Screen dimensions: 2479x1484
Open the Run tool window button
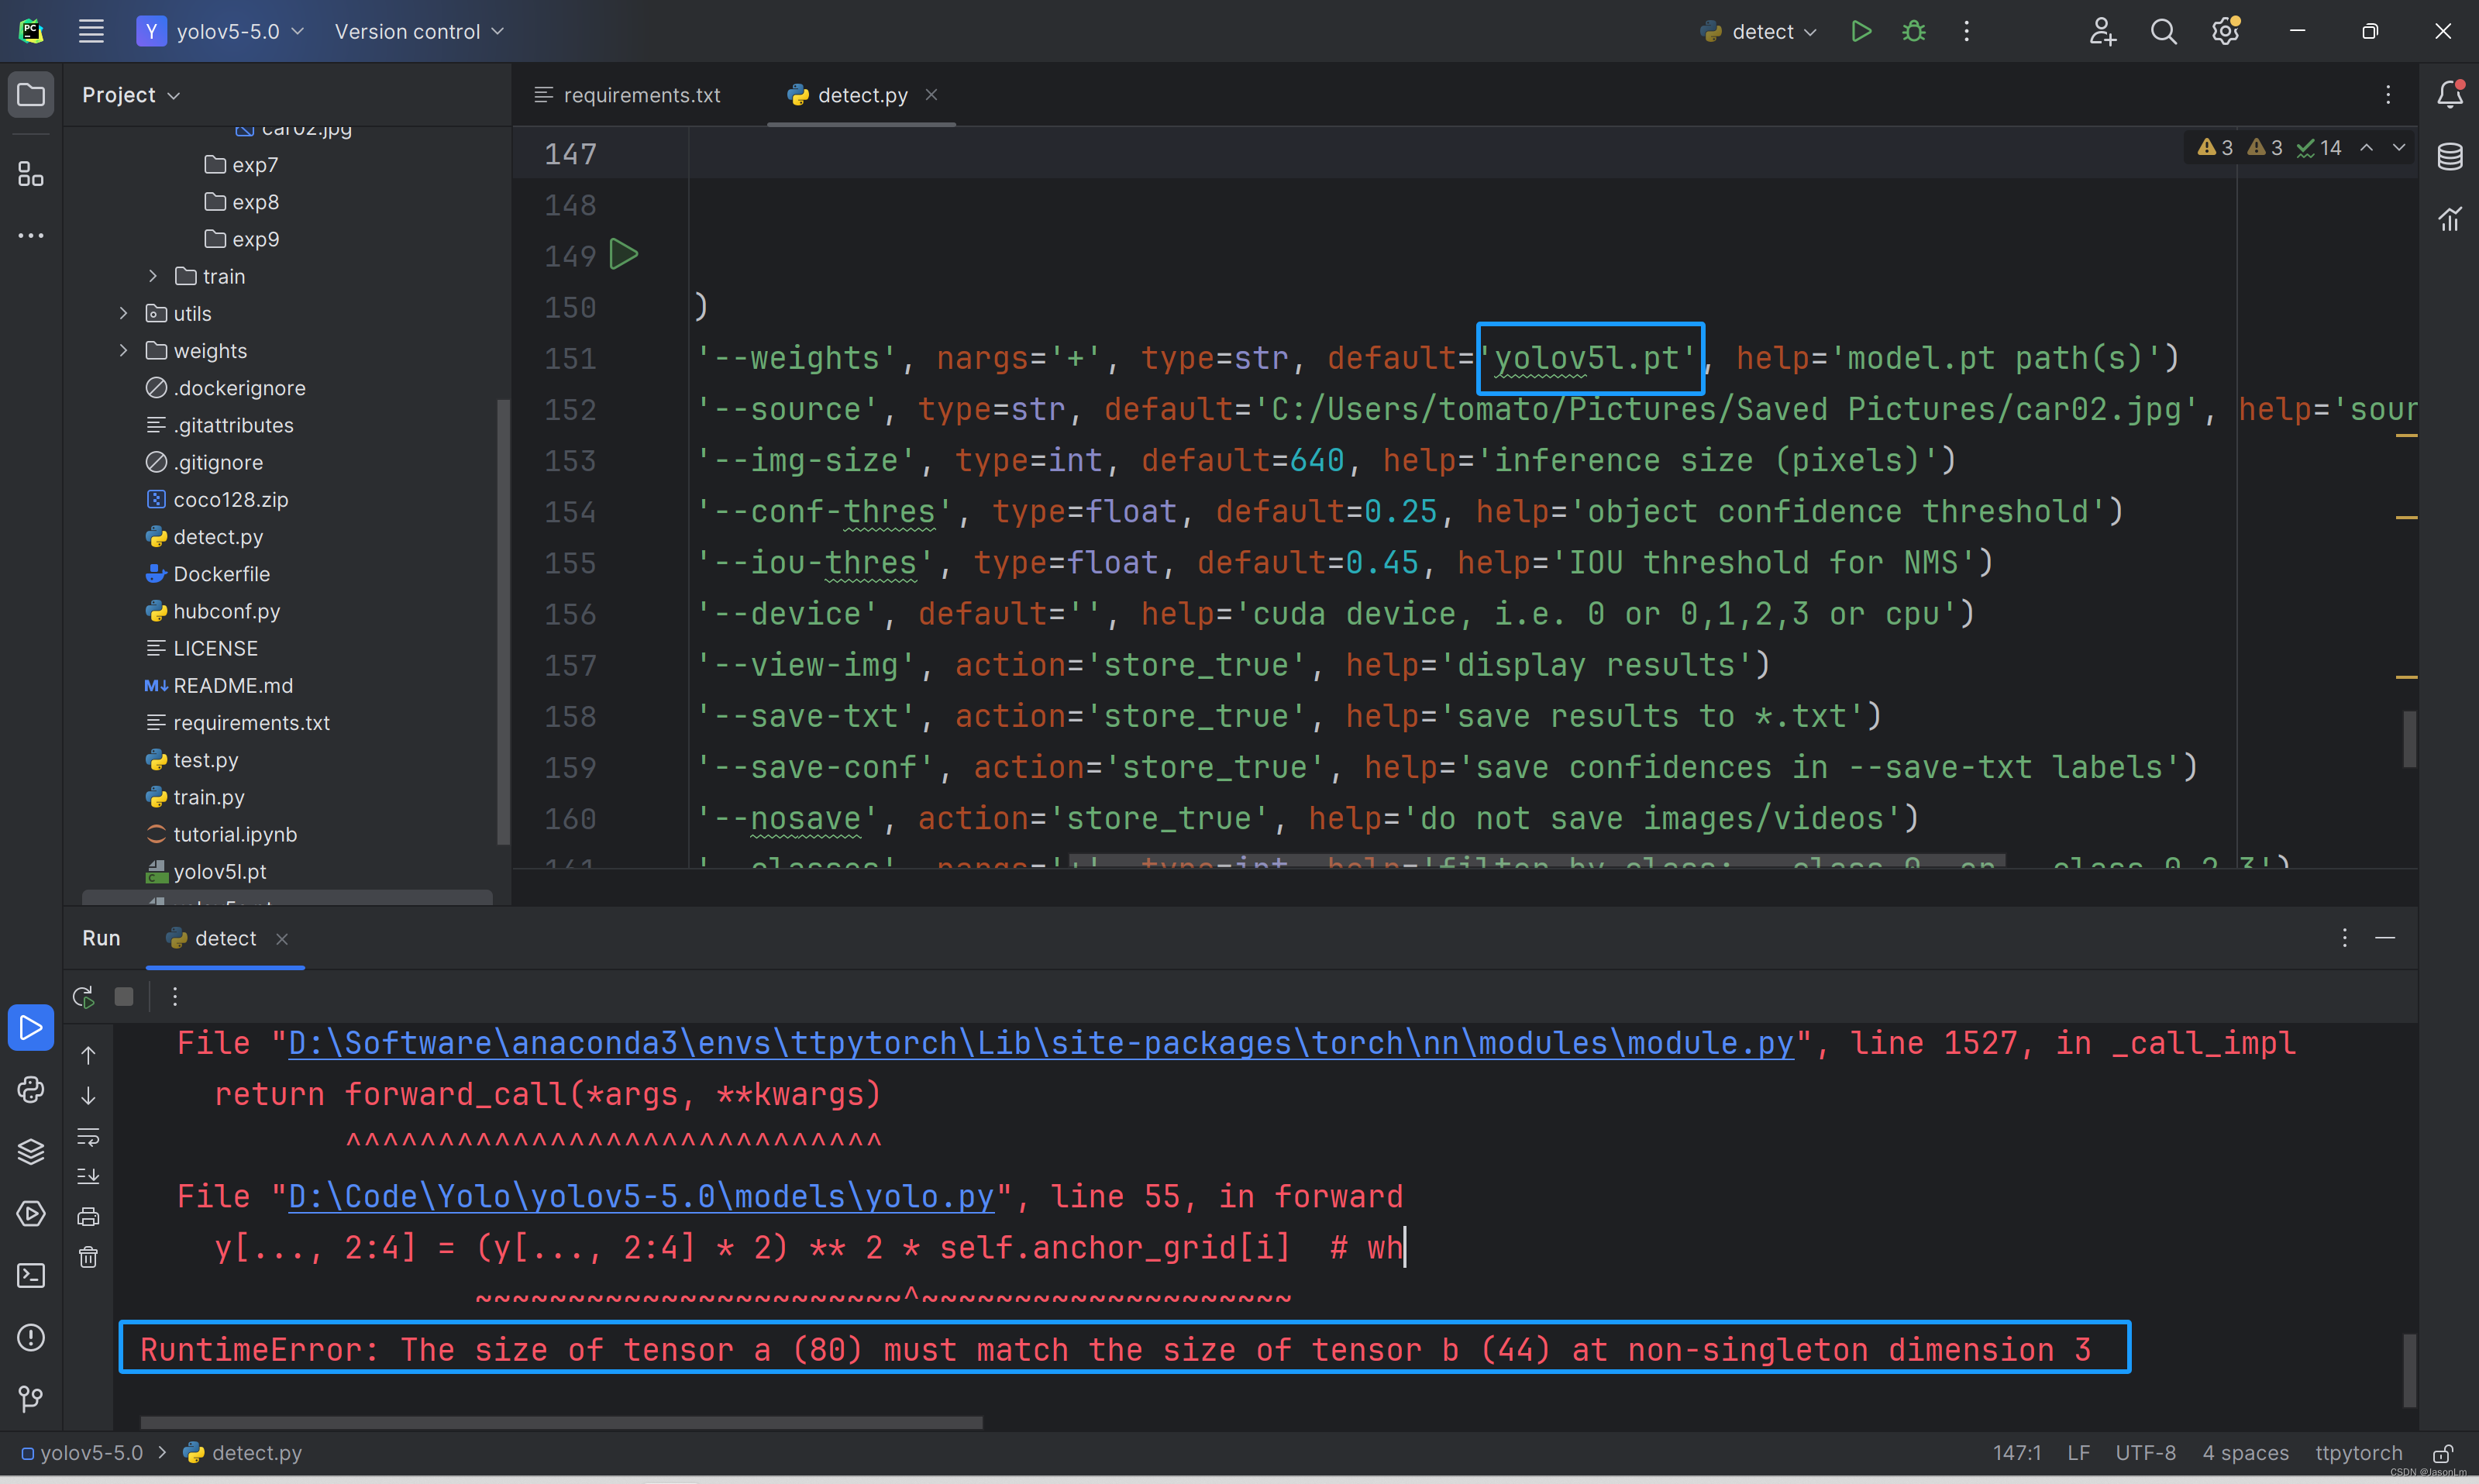(x=31, y=1027)
